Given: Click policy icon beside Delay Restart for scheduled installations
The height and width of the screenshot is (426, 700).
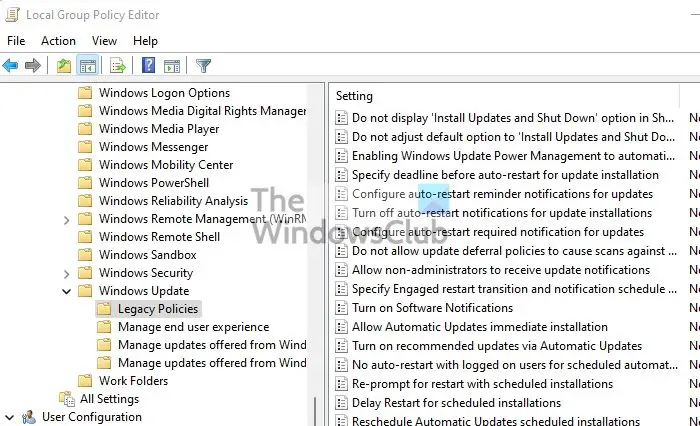Looking at the screenshot, I should click(341, 403).
